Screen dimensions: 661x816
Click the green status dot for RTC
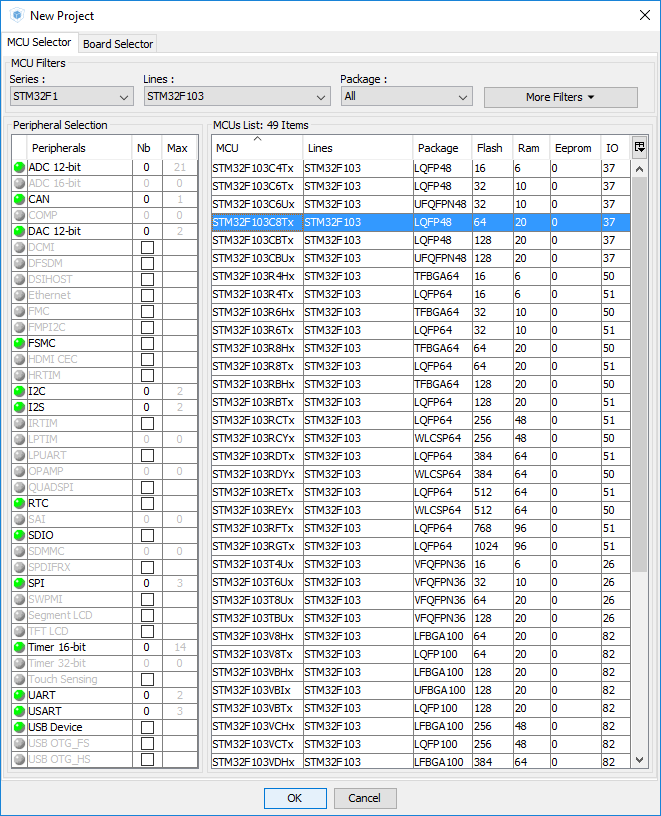point(19,503)
